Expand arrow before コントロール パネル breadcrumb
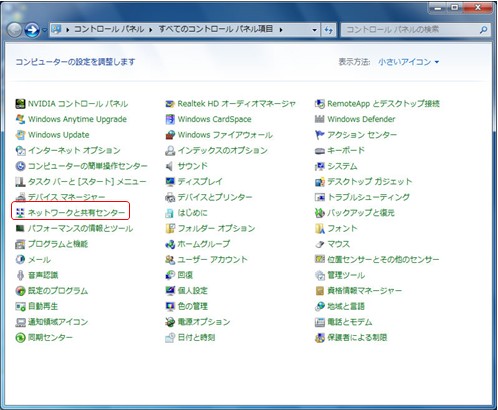This screenshot has width=498, height=410. pos(68,30)
